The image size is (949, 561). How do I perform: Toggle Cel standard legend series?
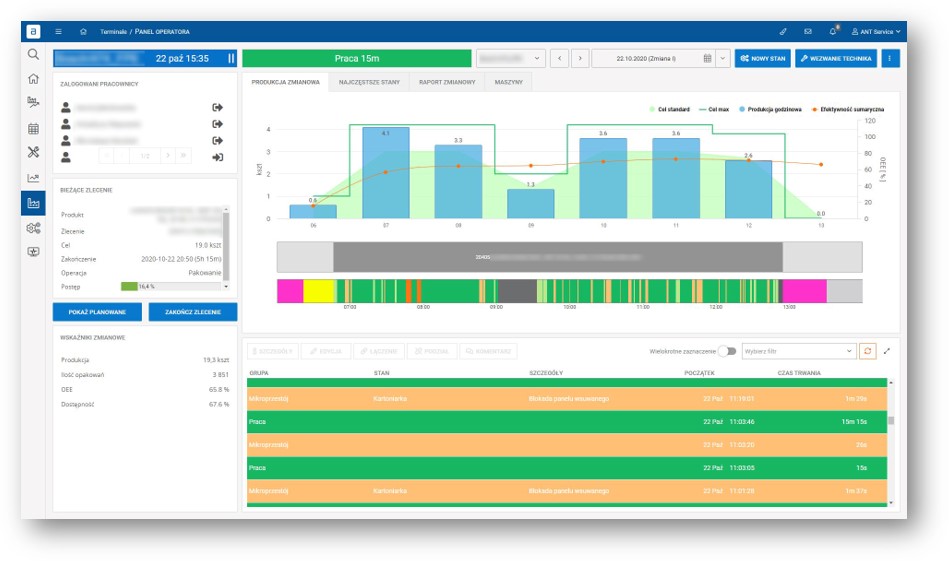[669, 110]
